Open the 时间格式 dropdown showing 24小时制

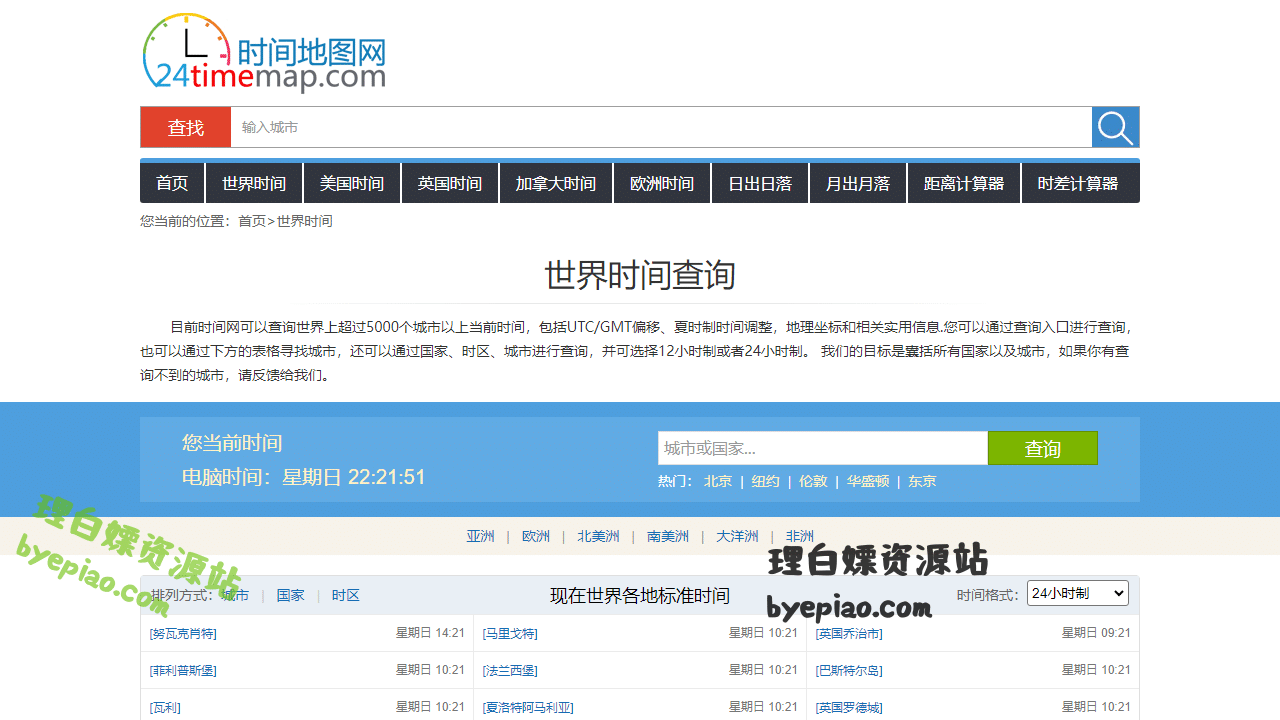[x=1077, y=592]
